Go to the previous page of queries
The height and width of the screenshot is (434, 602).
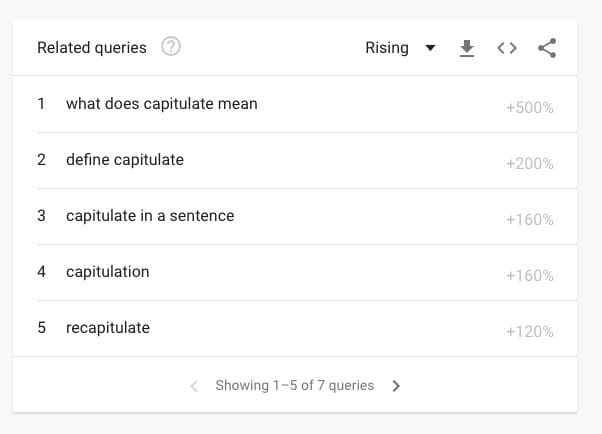coord(194,386)
